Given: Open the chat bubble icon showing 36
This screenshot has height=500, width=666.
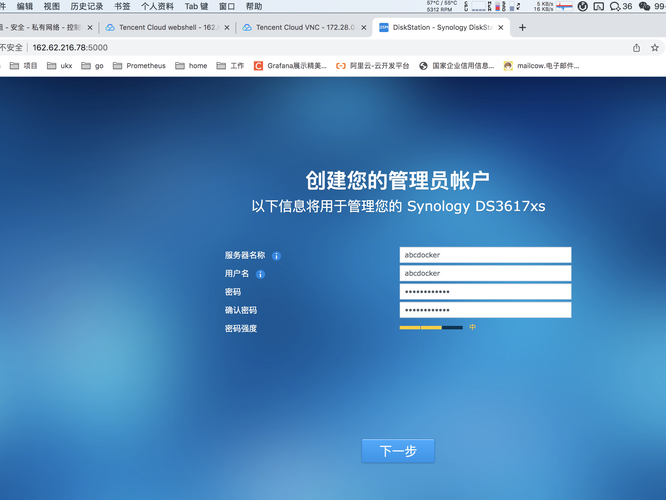Looking at the screenshot, I should click(621, 6).
